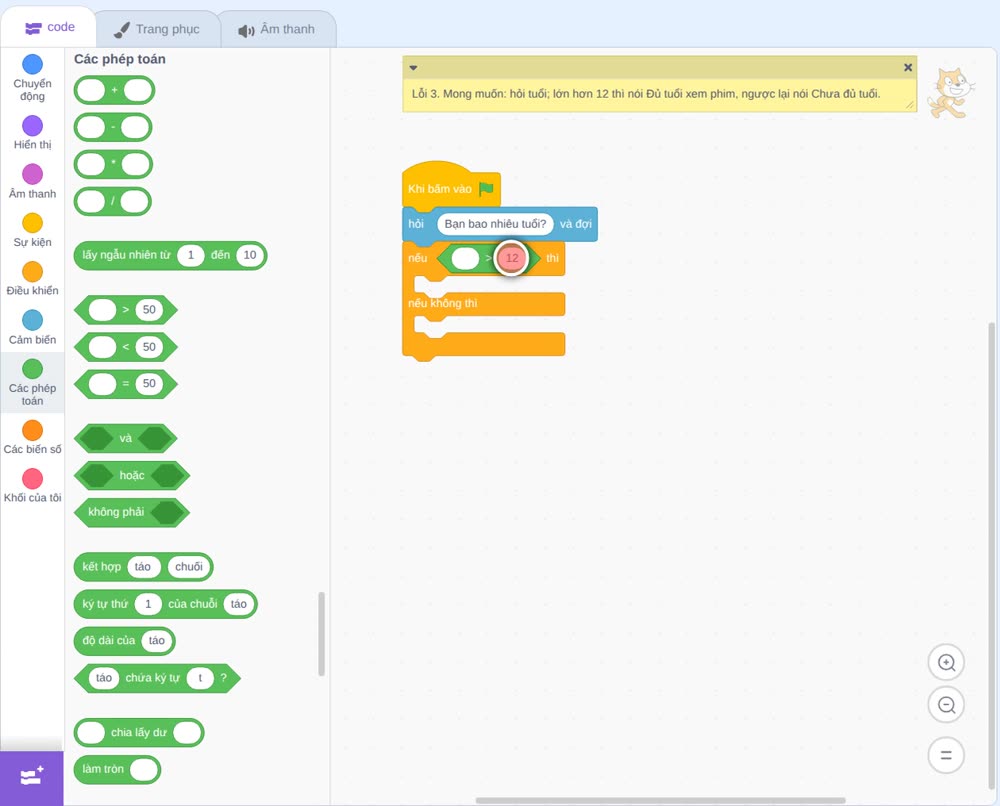Click the green flag on the hat block

click(x=486, y=188)
